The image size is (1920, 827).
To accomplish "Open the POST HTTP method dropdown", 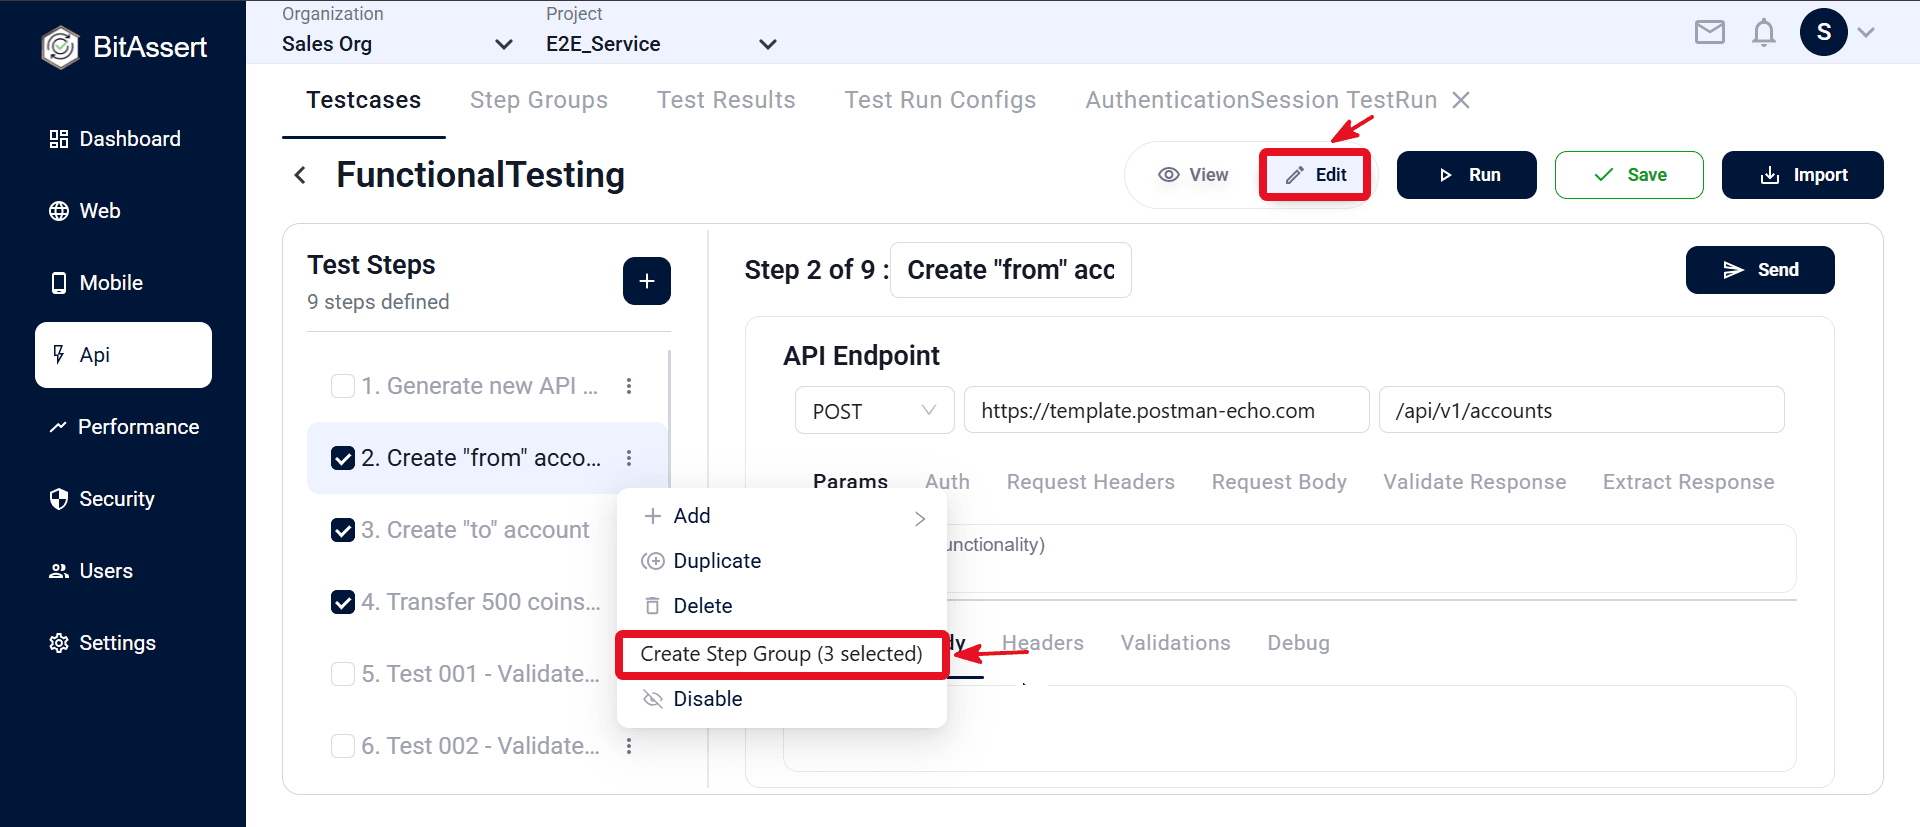I will pyautogui.click(x=875, y=411).
